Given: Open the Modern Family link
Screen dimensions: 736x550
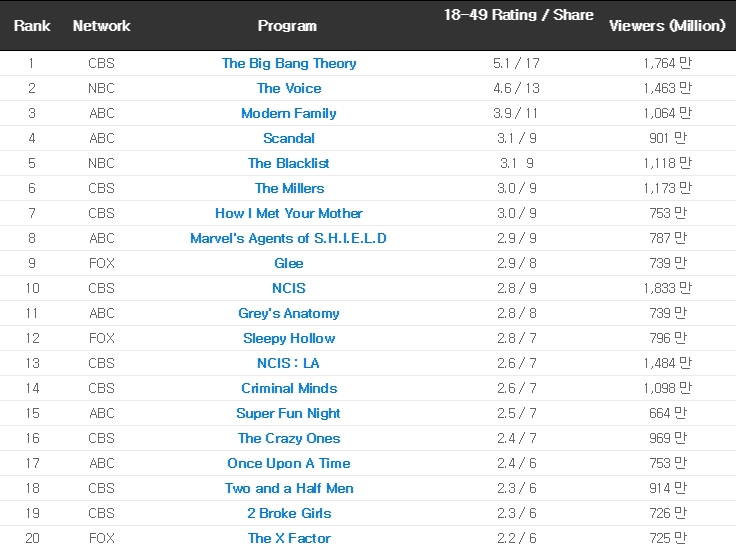Looking at the screenshot, I should 289,113.
